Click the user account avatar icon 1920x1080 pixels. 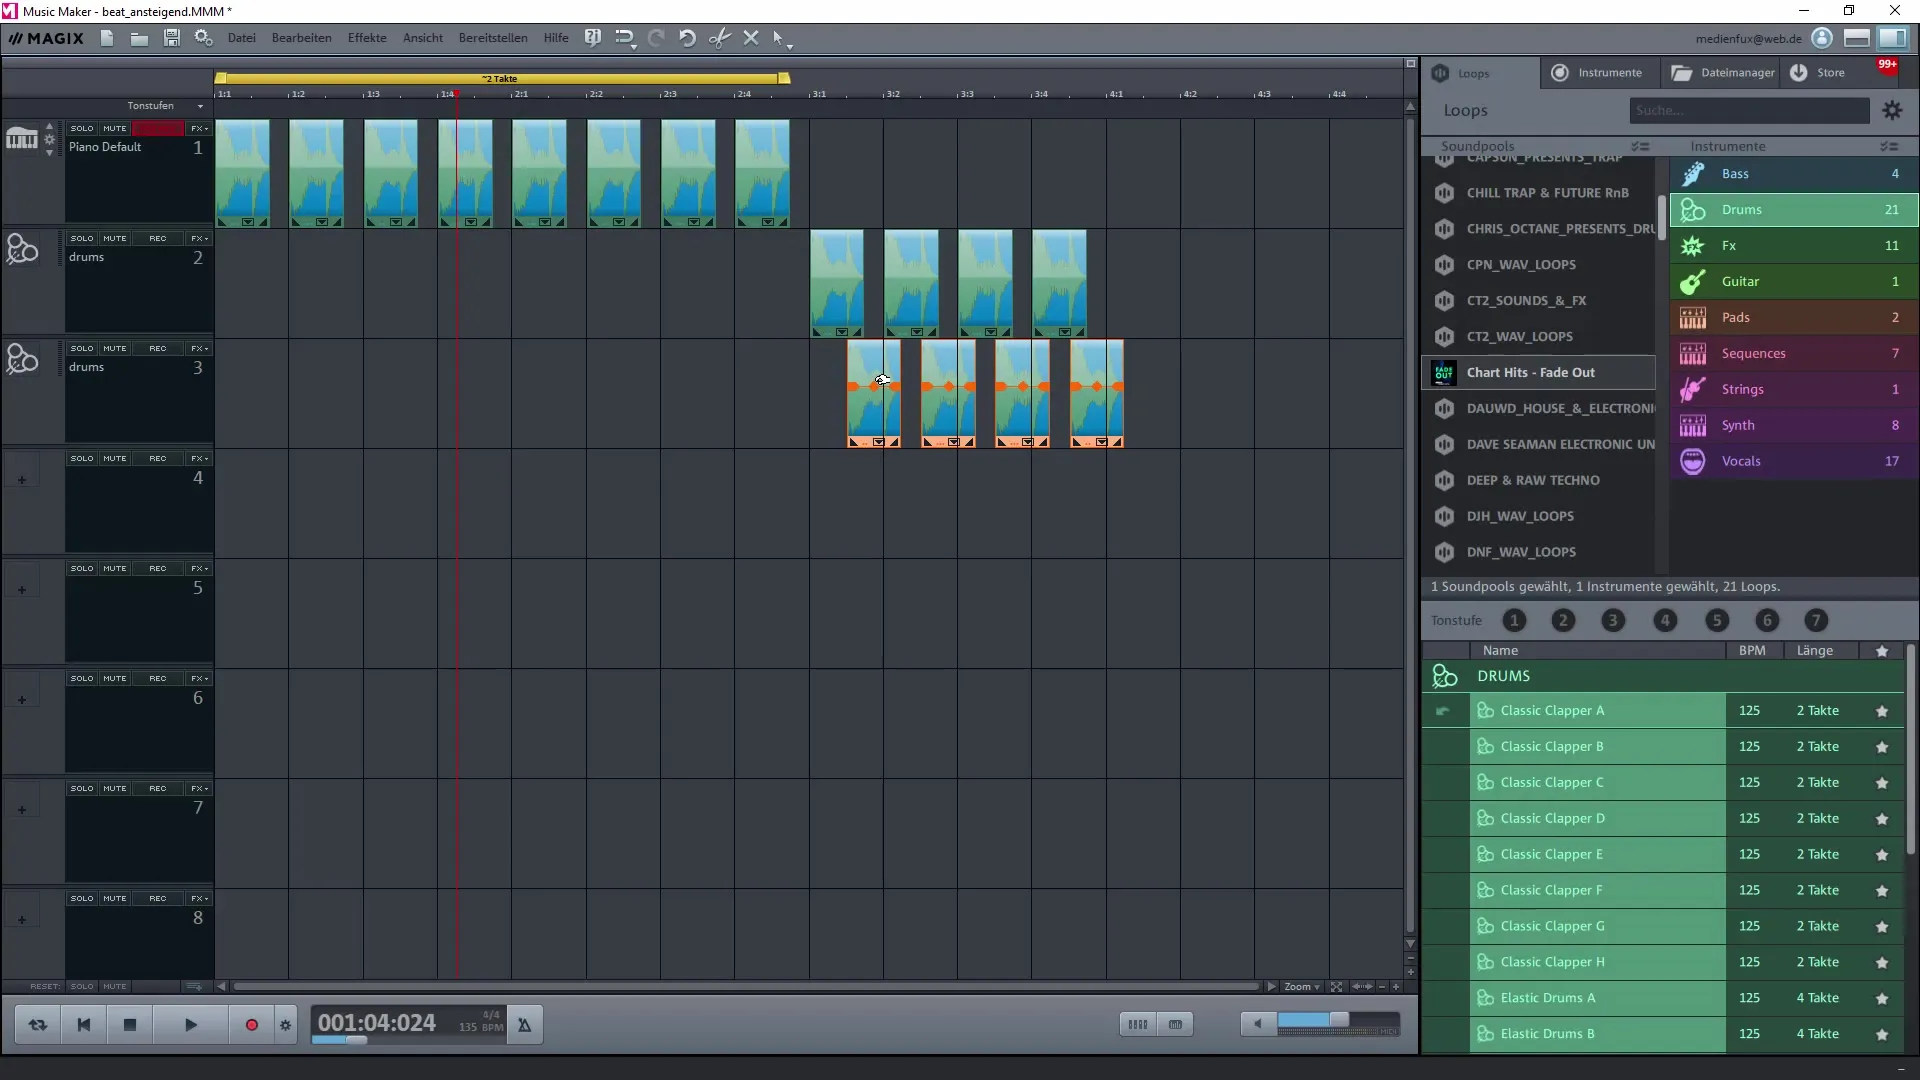tap(1822, 38)
